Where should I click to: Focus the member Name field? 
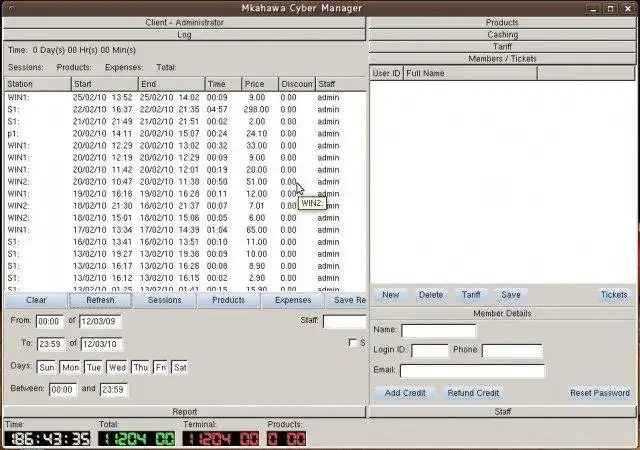[x=439, y=331]
